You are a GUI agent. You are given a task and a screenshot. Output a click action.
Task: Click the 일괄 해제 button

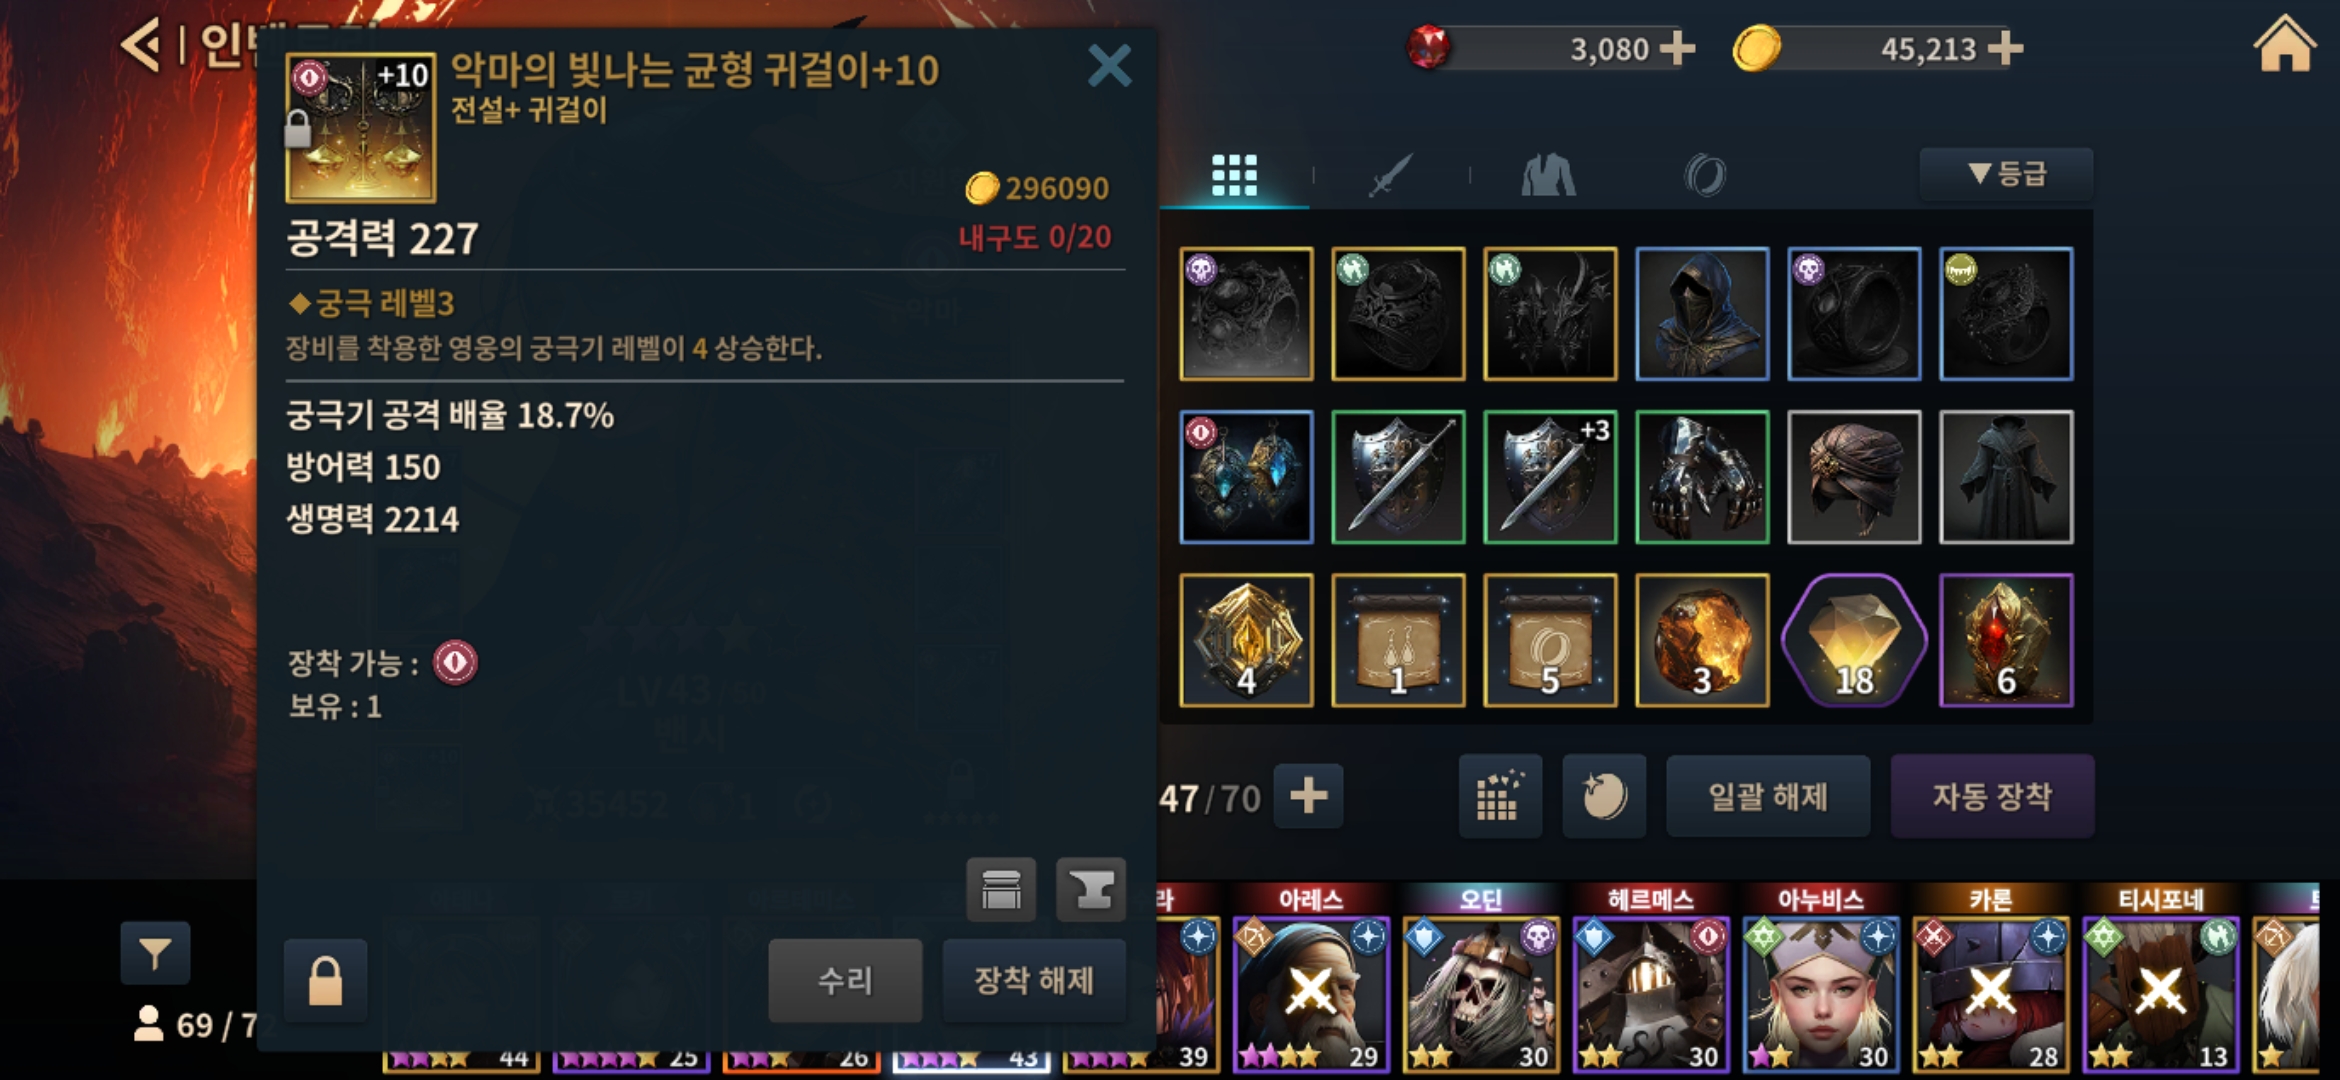click(x=1768, y=796)
